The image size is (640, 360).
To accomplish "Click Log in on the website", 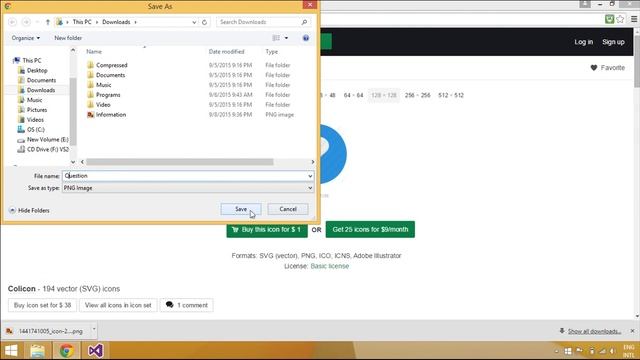I will point(584,42).
